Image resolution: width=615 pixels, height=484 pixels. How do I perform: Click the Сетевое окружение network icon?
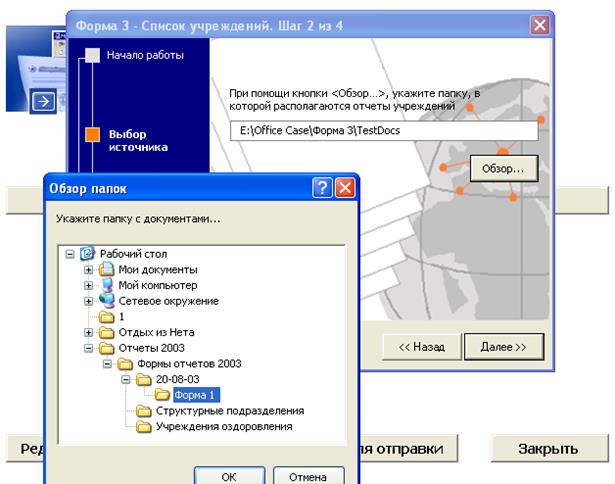coord(106,301)
